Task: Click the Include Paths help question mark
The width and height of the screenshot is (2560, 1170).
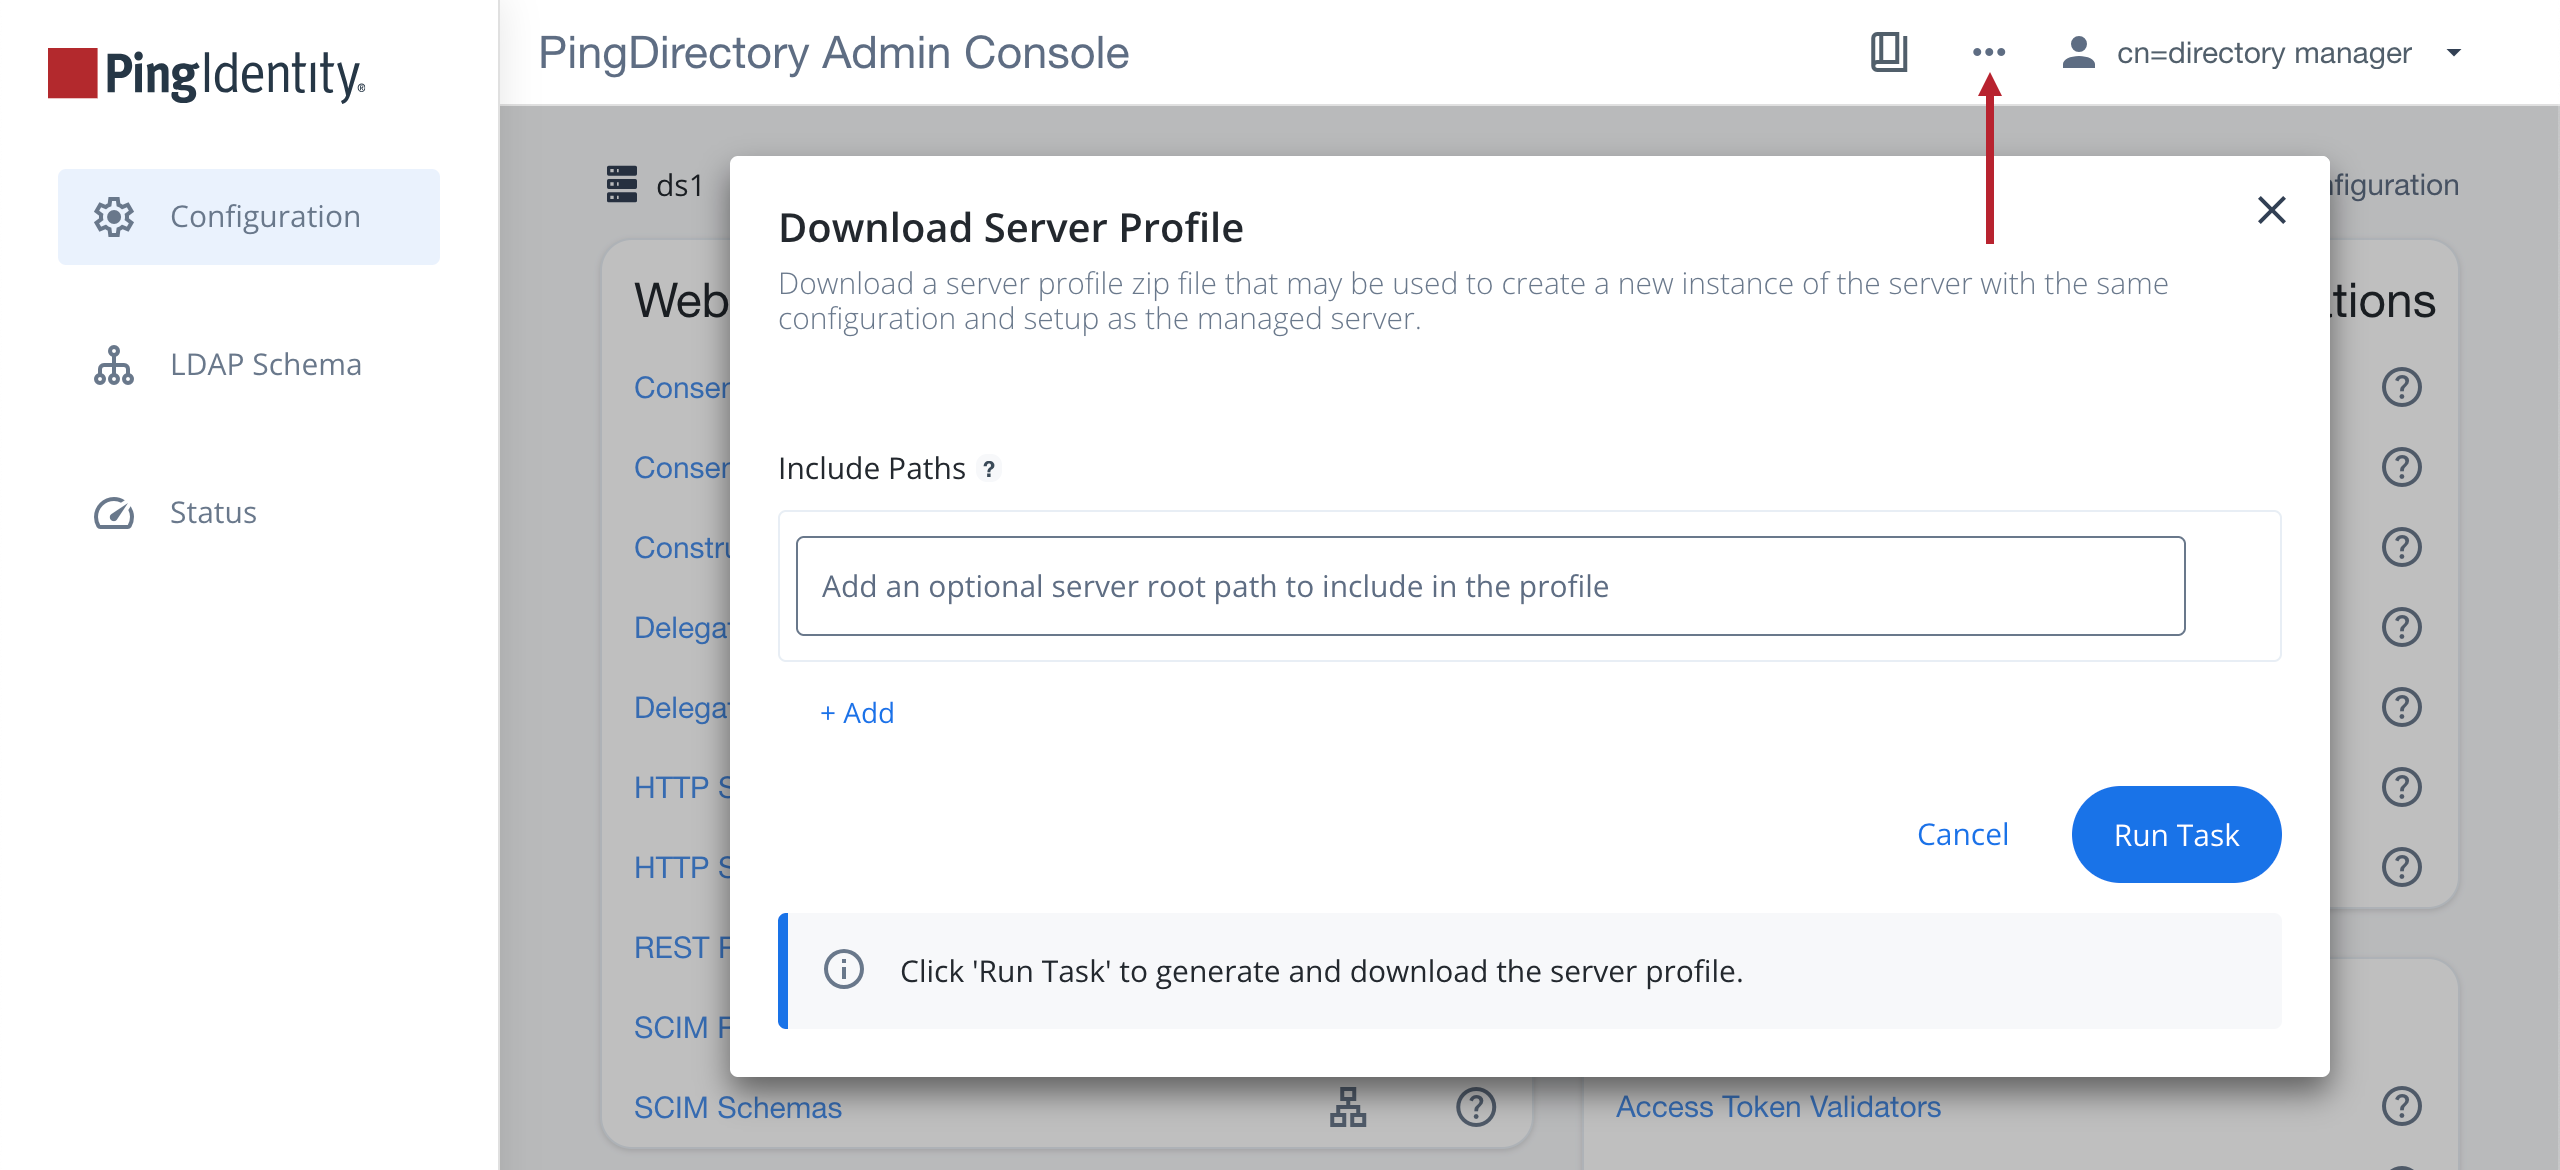Action: coord(991,469)
